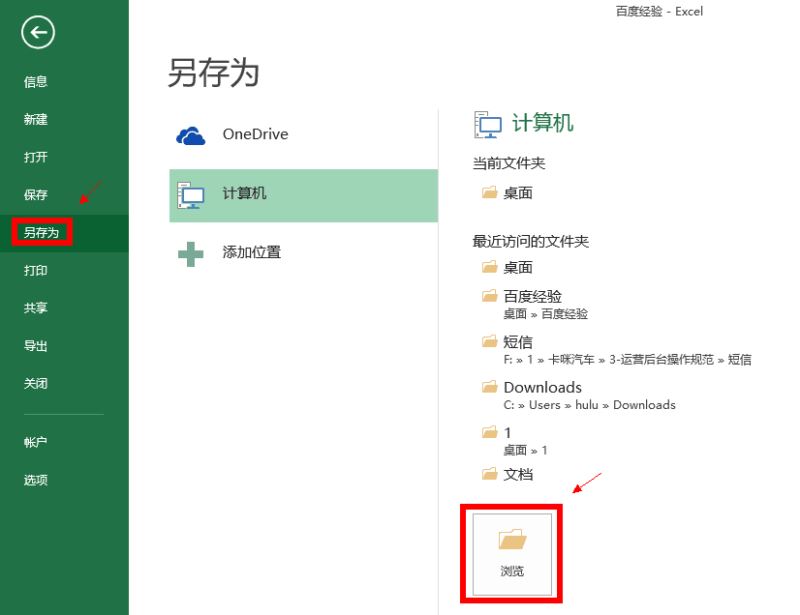Click the green plus 添加位置 icon
The image size is (800, 615).
tap(190, 253)
